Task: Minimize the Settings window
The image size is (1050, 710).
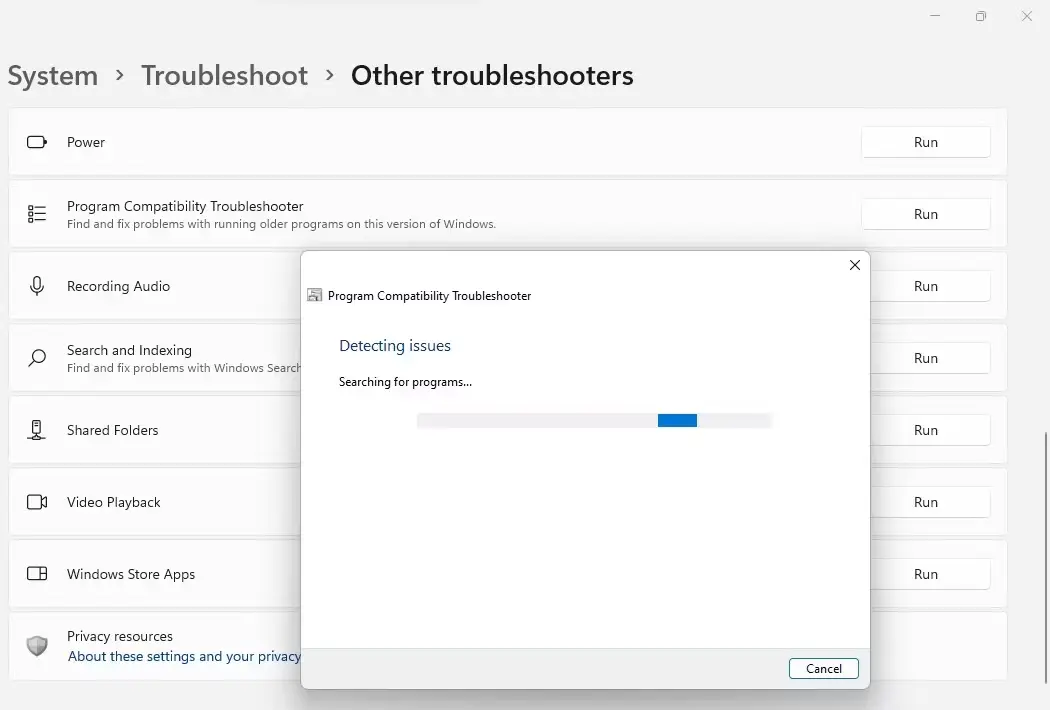Action: [x=935, y=16]
